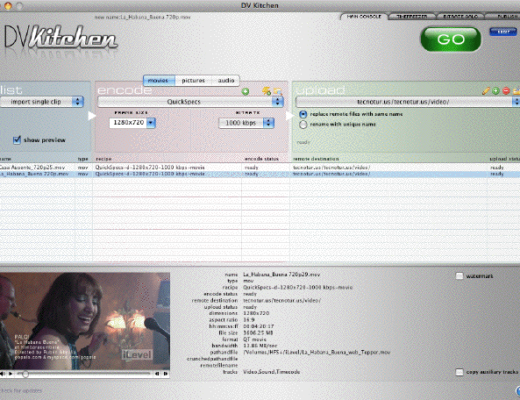
Task: Step the preview one frame backward
Action: click(x=157, y=374)
